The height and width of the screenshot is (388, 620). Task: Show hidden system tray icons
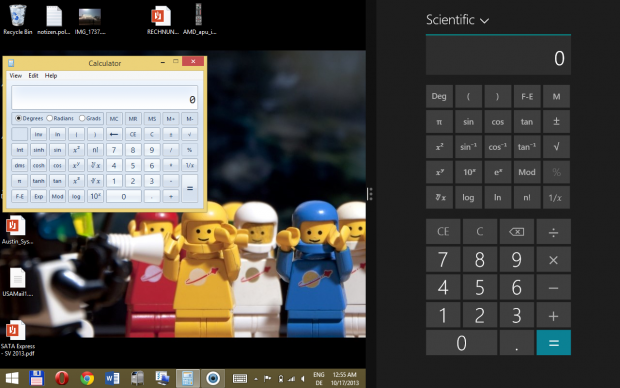[256, 379]
